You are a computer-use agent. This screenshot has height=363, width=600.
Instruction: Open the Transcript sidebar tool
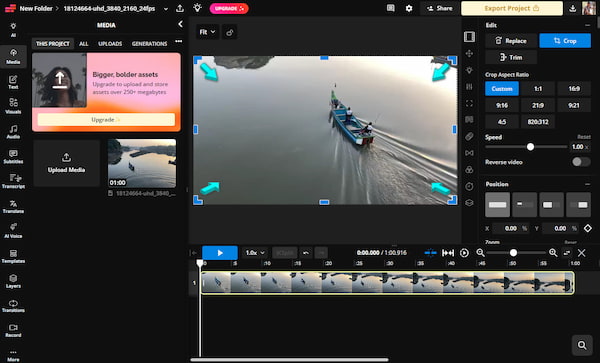[13, 181]
